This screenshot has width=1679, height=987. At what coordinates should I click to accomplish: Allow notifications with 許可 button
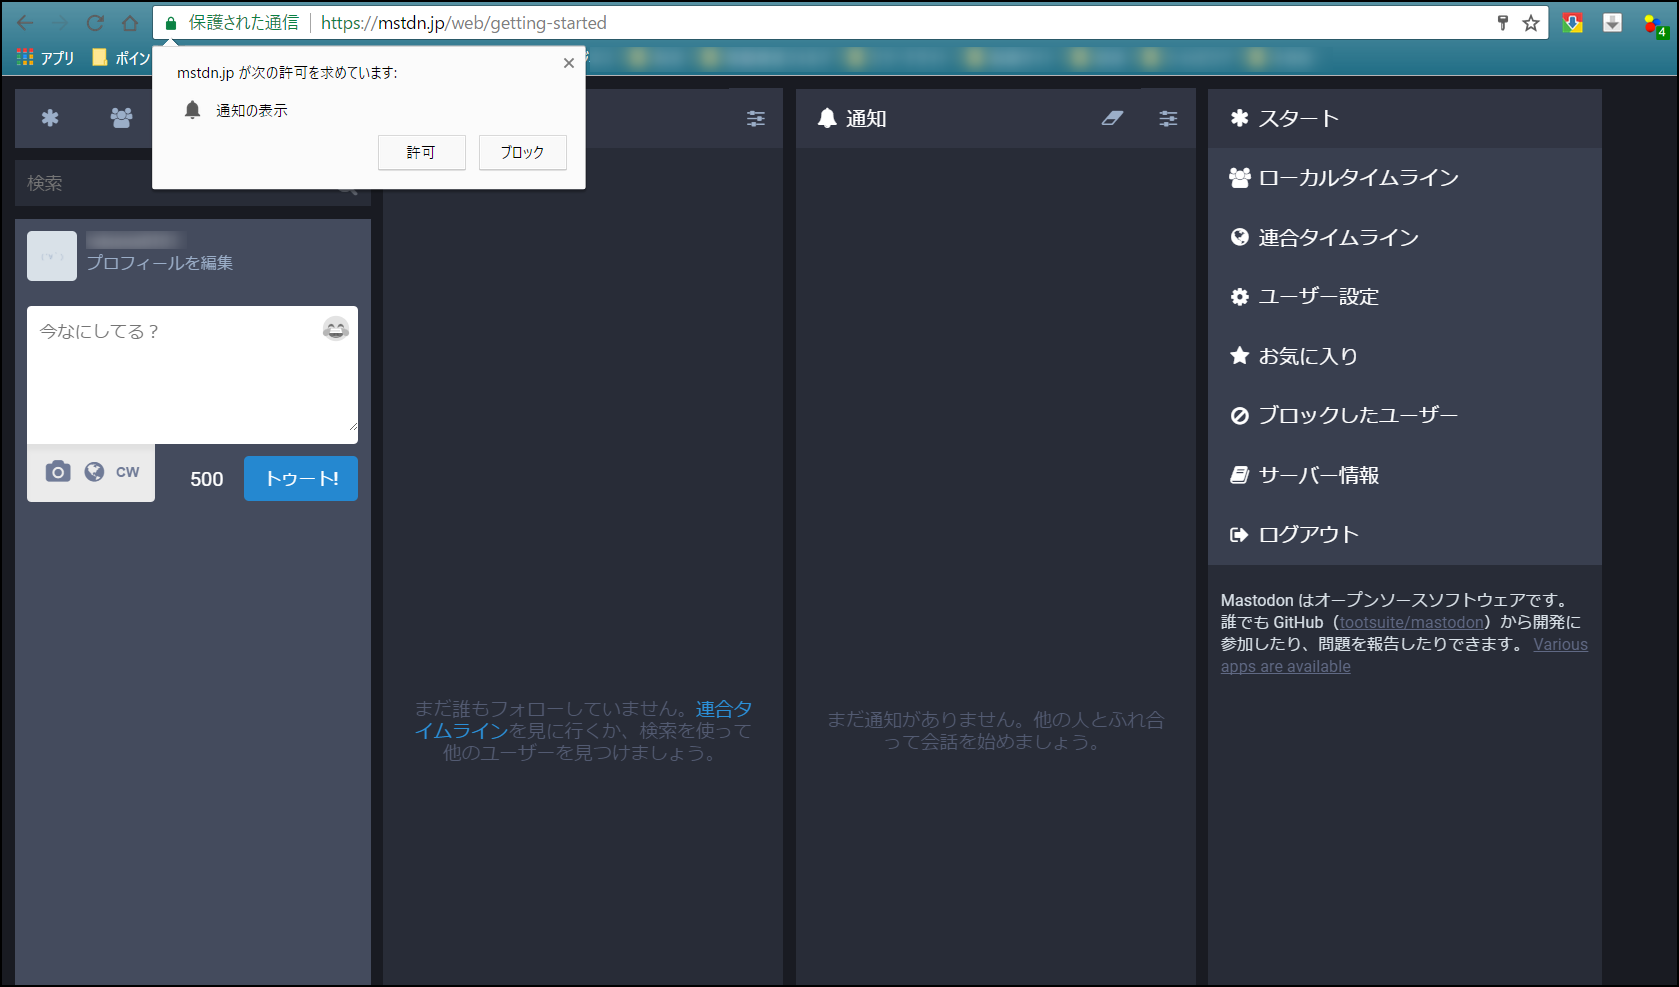click(421, 153)
